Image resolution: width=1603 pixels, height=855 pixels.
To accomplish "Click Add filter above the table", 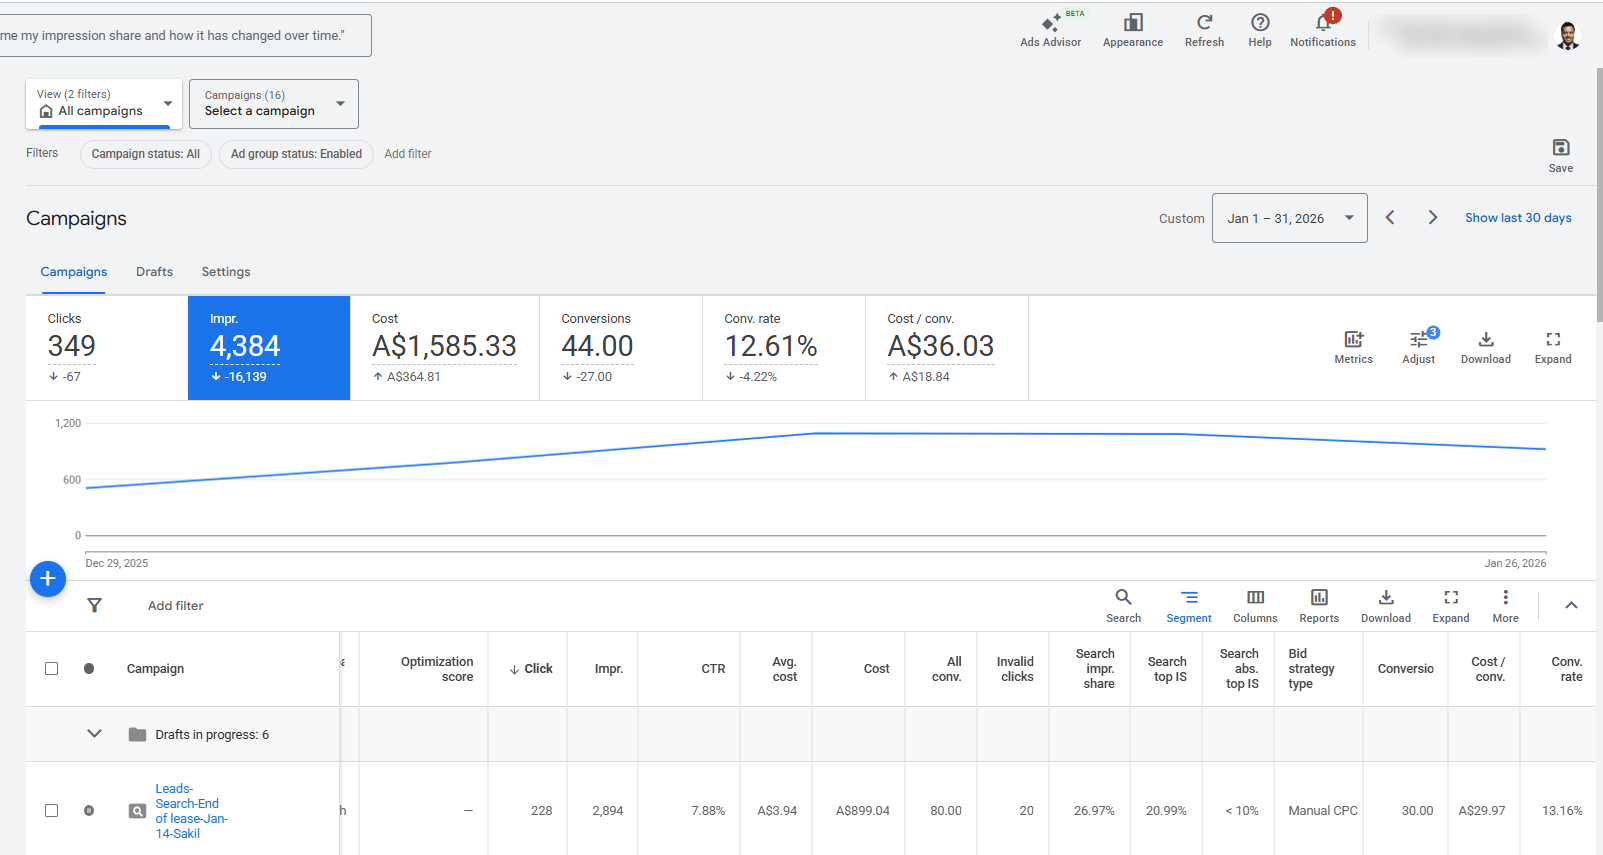I will tap(176, 606).
